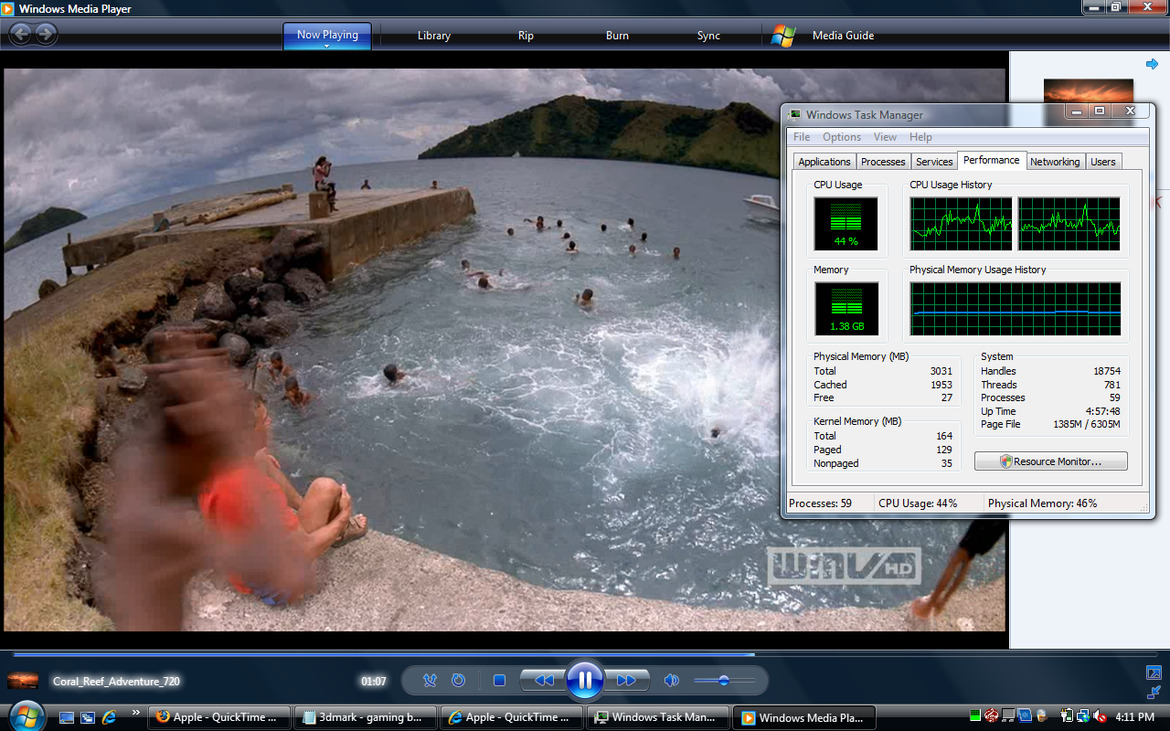Open Task Manager Options menu
The width and height of the screenshot is (1170, 731).
(x=842, y=137)
